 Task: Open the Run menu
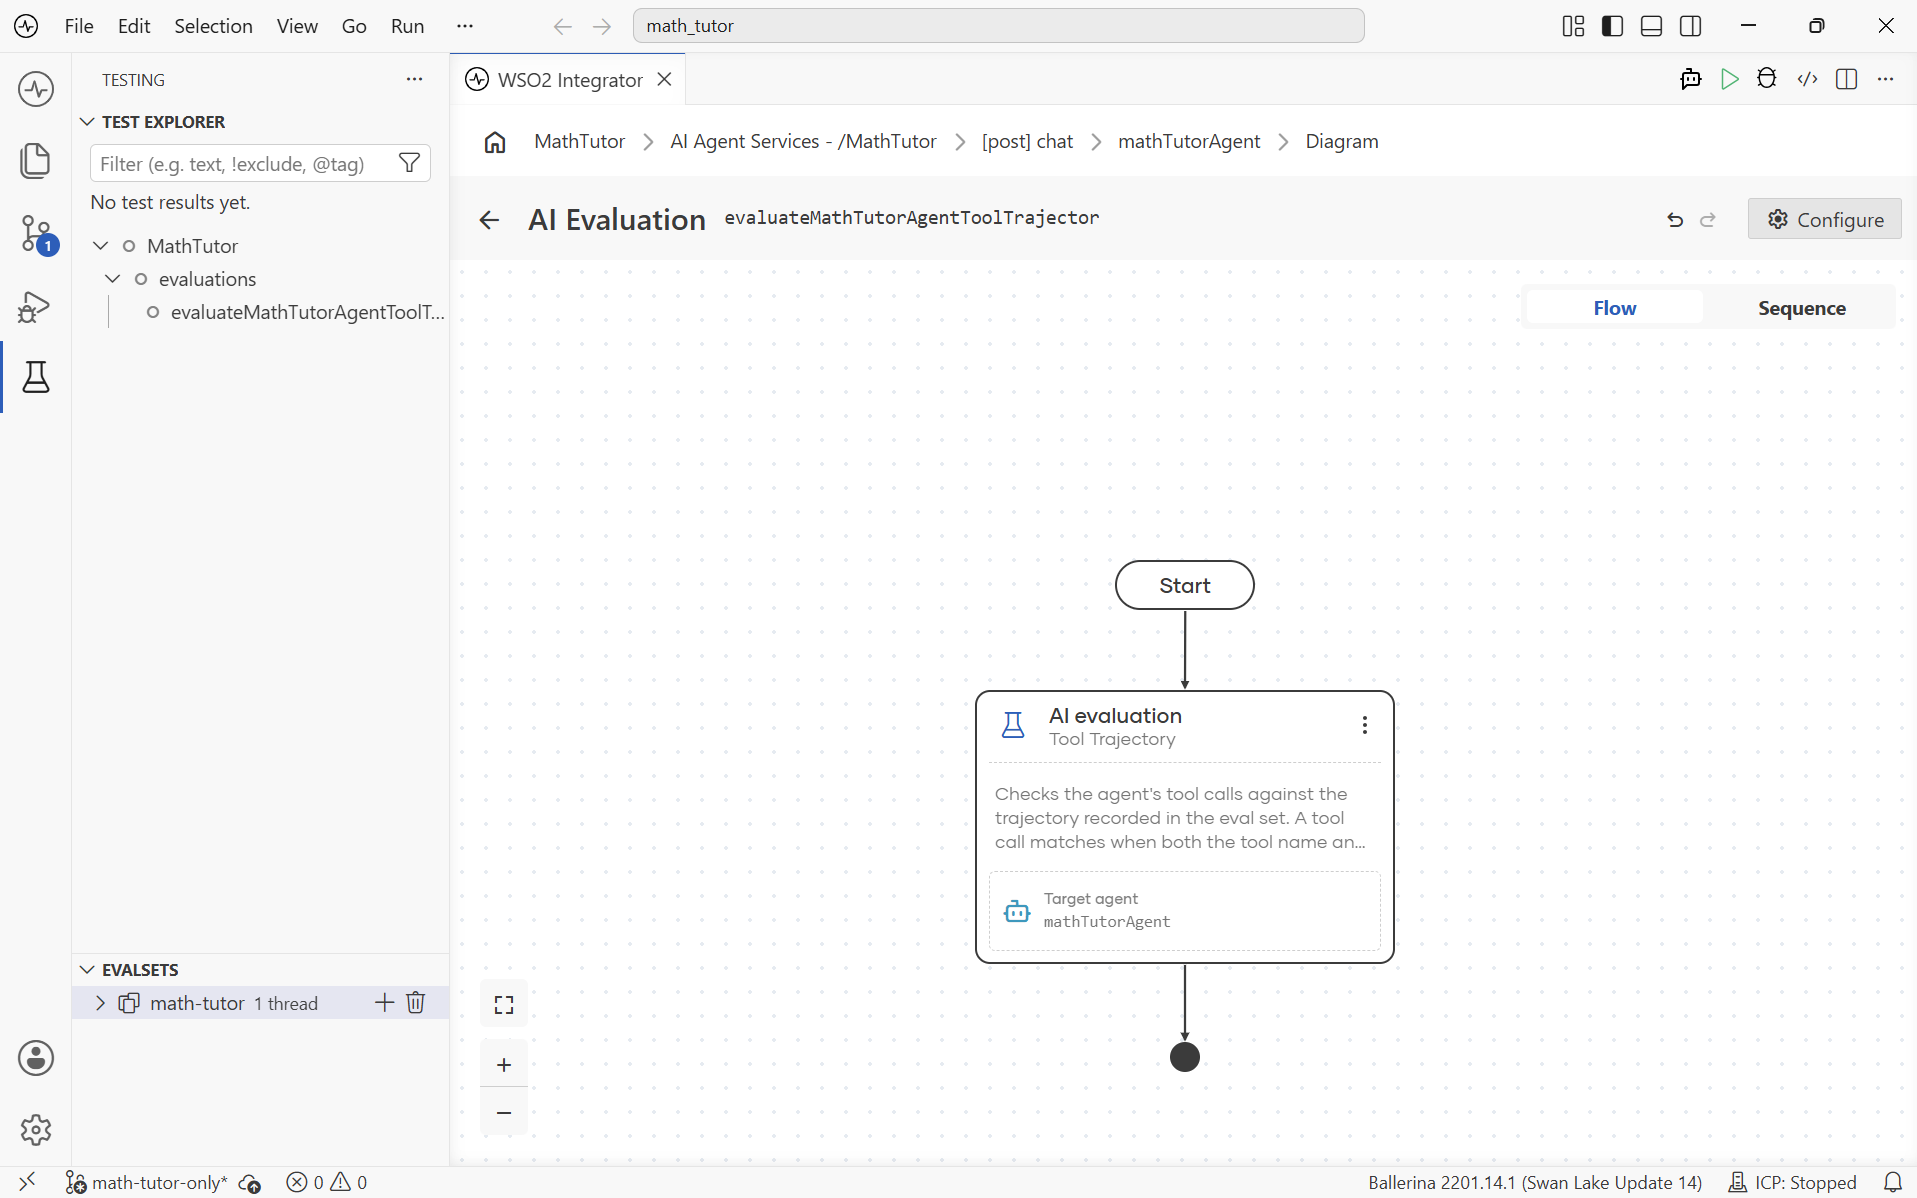407,26
